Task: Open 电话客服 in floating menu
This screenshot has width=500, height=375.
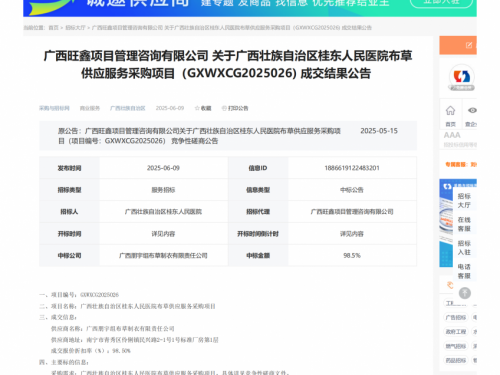Action: coord(464,271)
